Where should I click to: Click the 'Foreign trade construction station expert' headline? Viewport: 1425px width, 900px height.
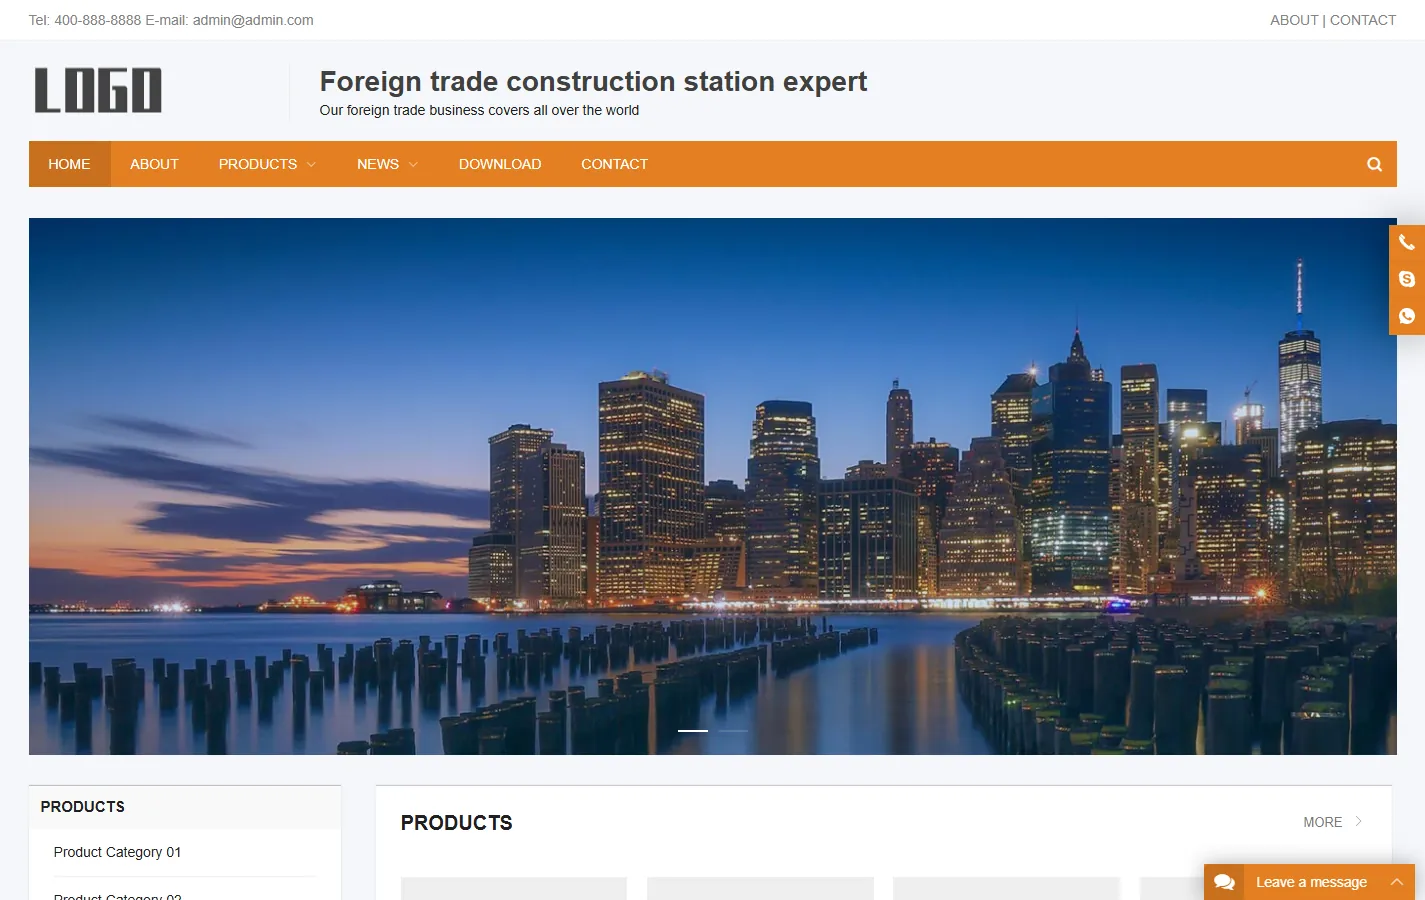click(x=593, y=82)
